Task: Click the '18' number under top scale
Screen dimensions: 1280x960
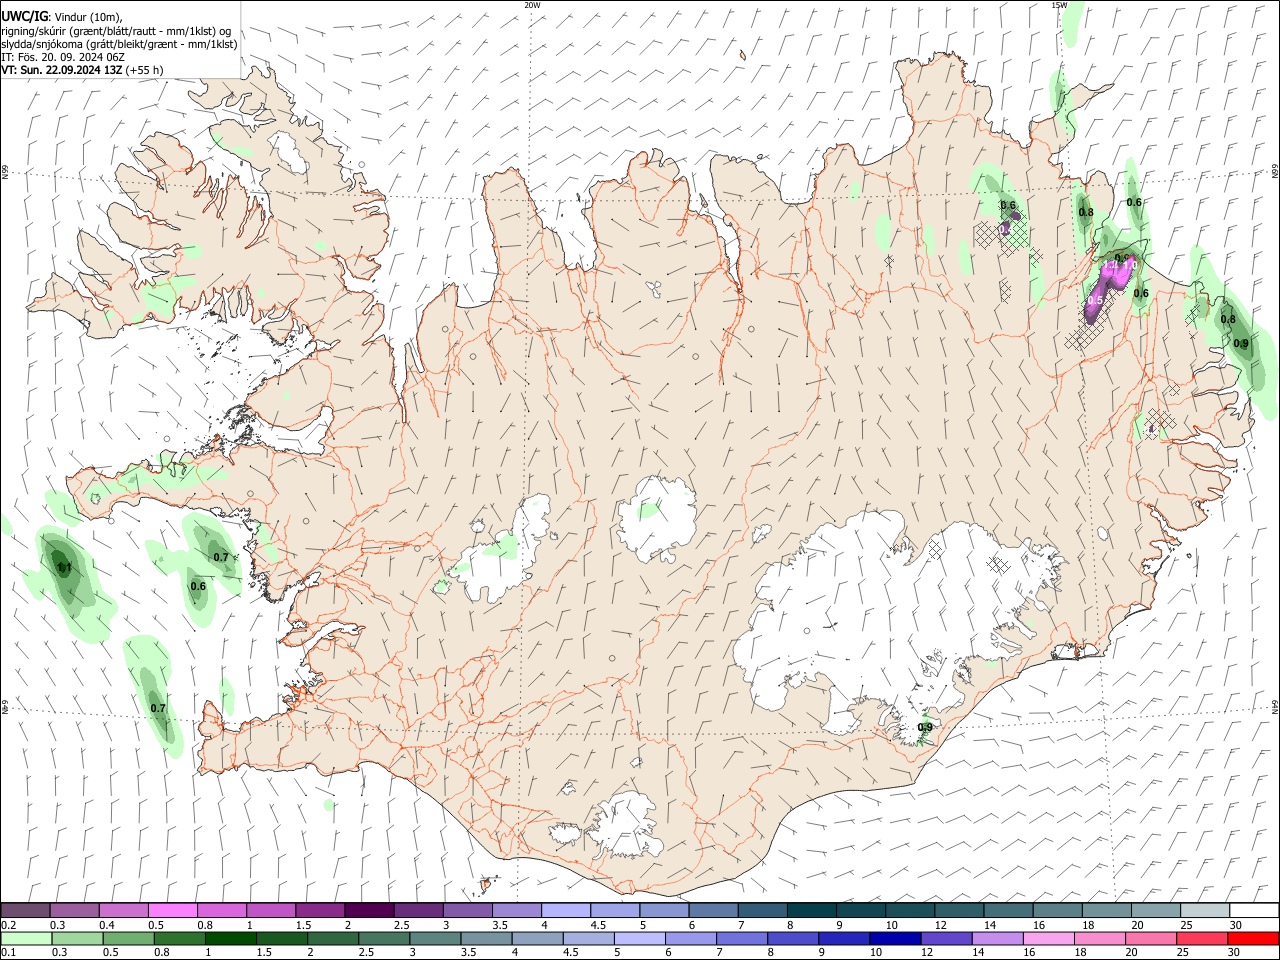Action: (1088, 925)
